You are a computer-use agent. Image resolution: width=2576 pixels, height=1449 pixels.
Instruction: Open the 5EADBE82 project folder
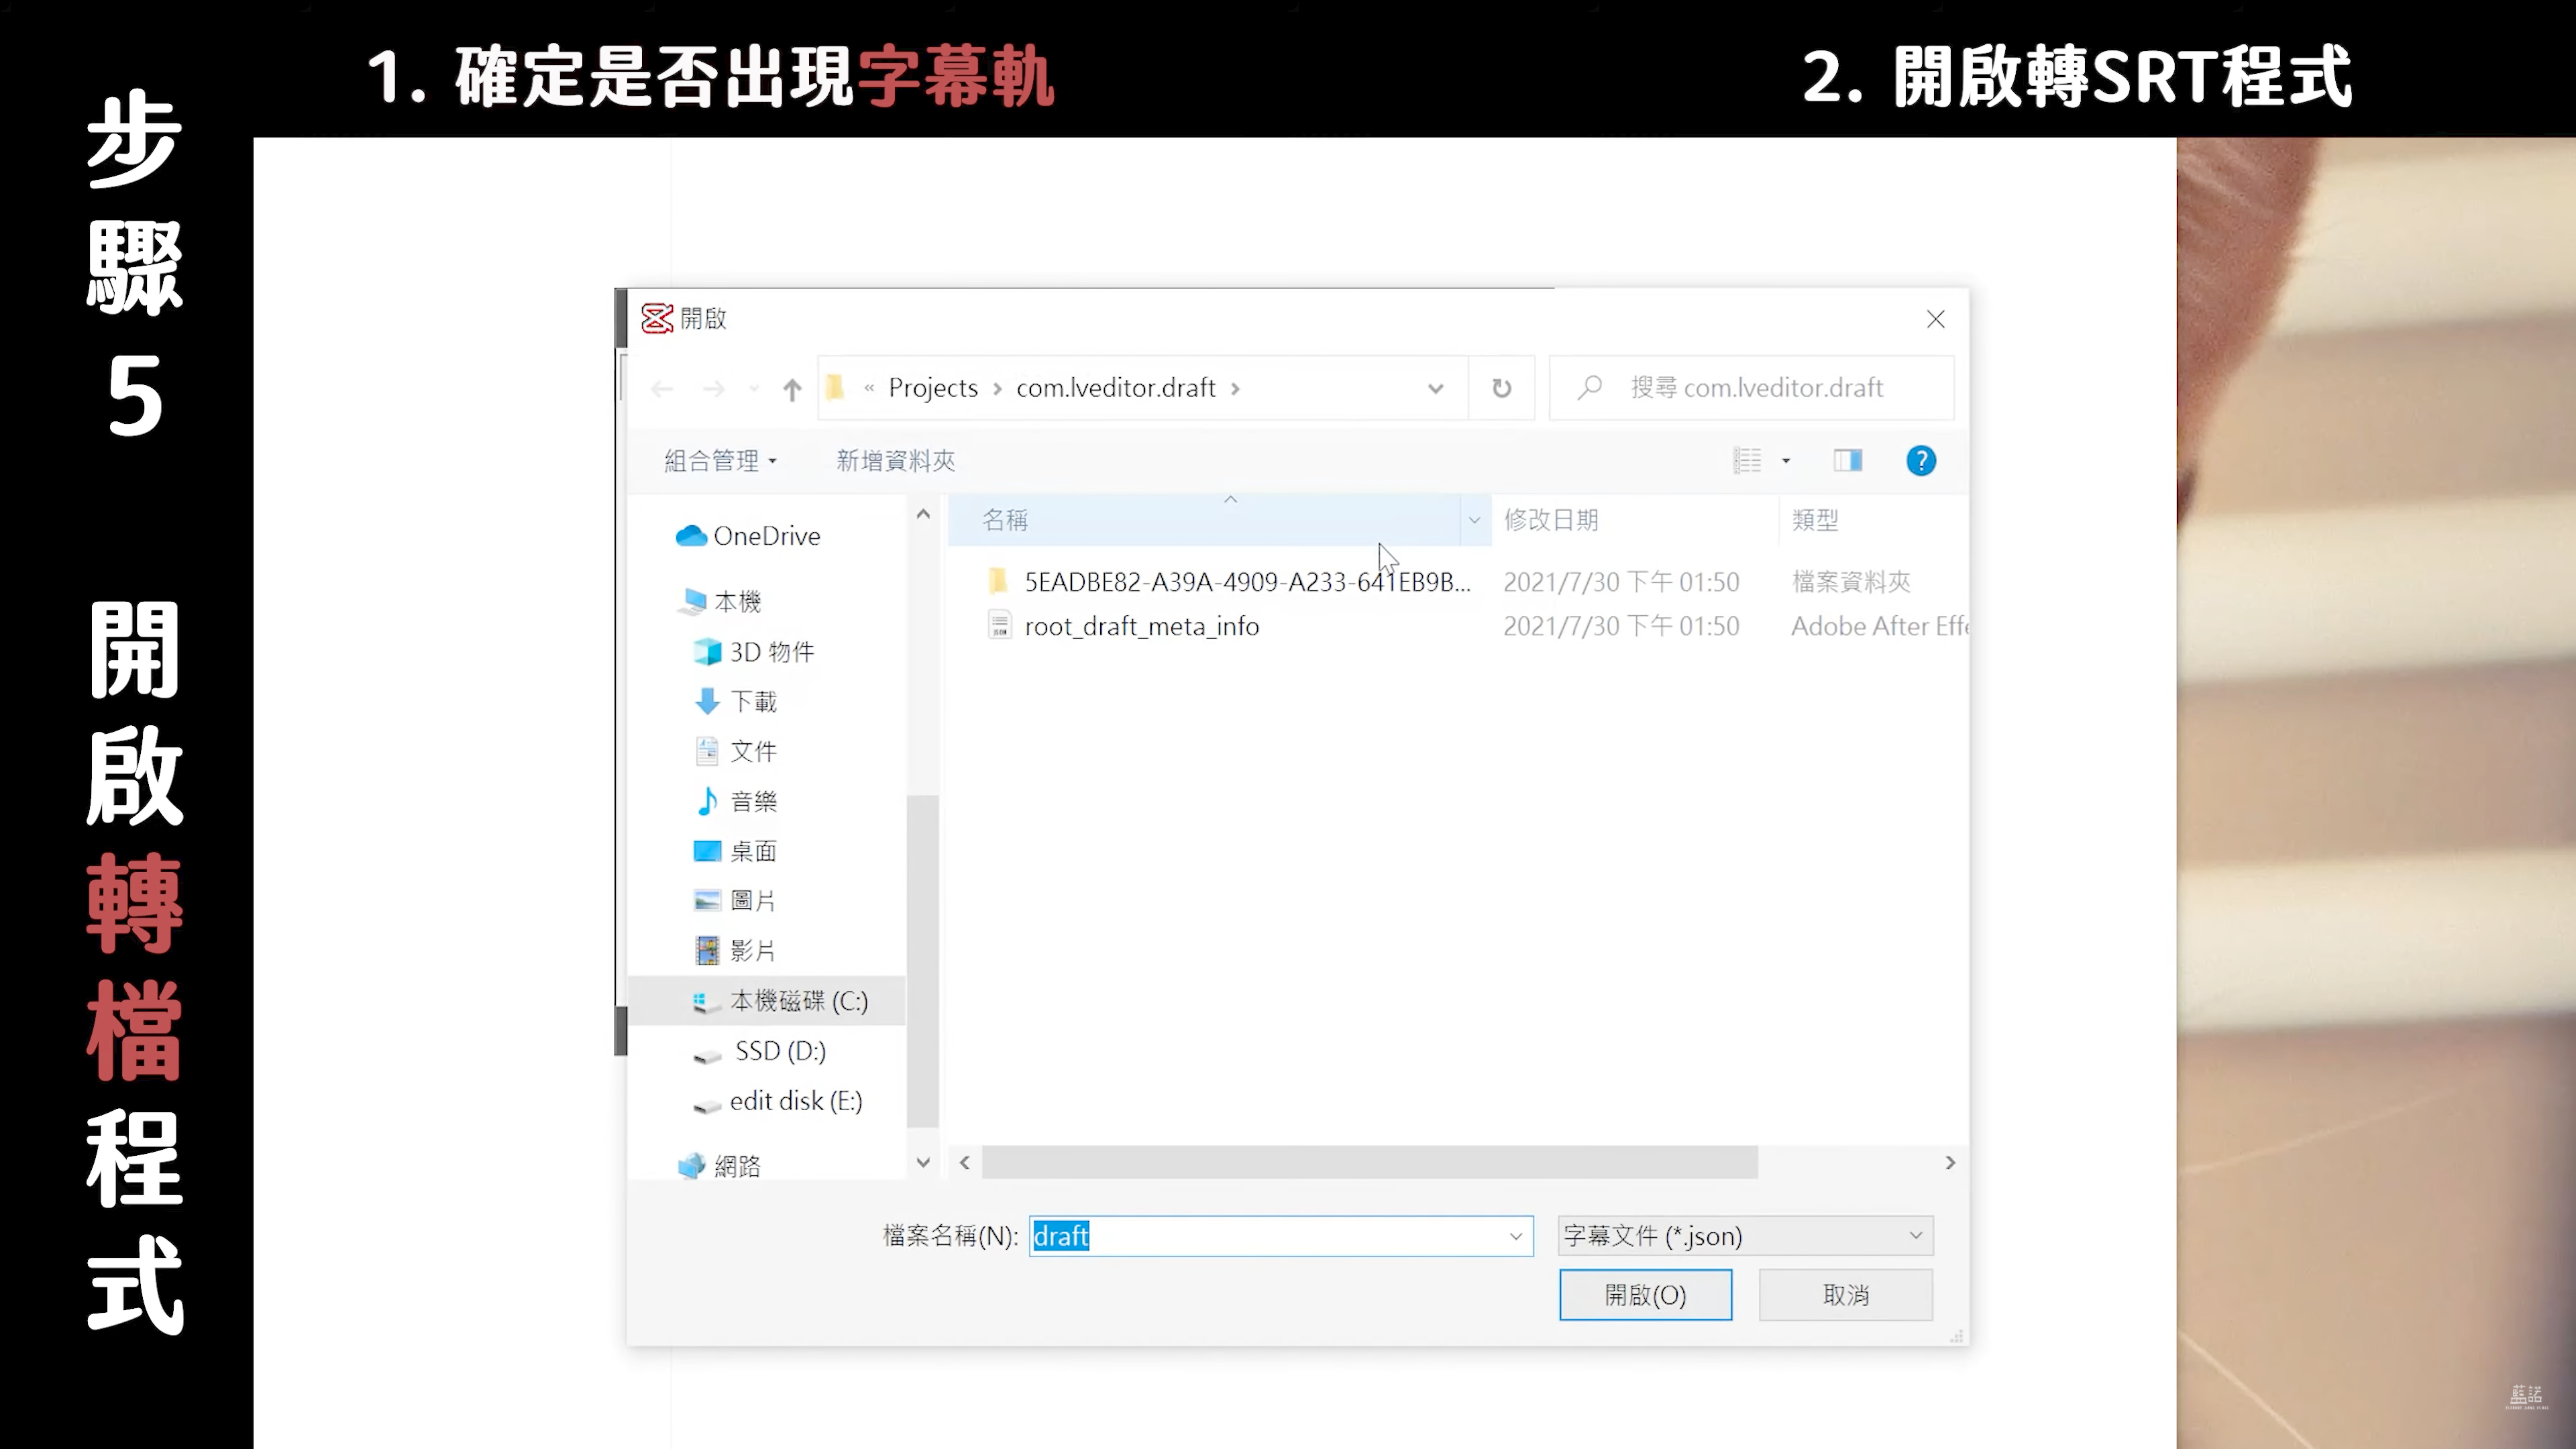pyautogui.click(x=1246, y=582)
